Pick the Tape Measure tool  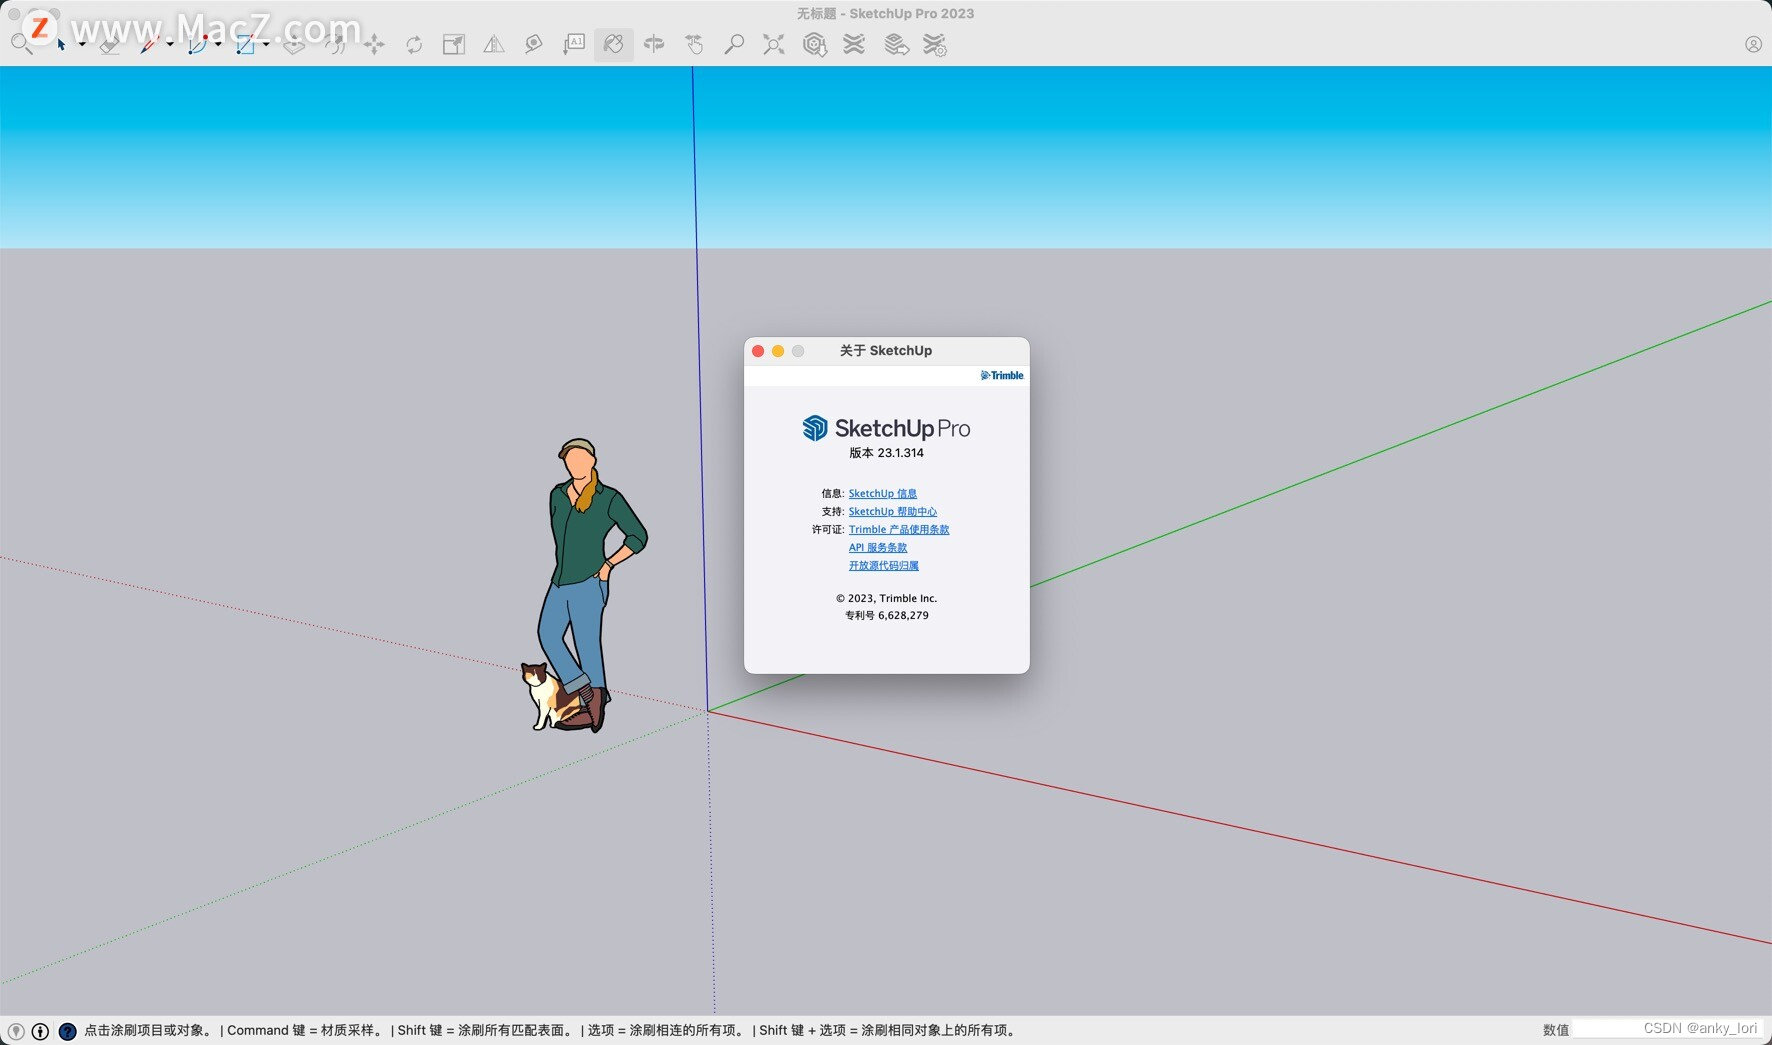pos(533,44)
